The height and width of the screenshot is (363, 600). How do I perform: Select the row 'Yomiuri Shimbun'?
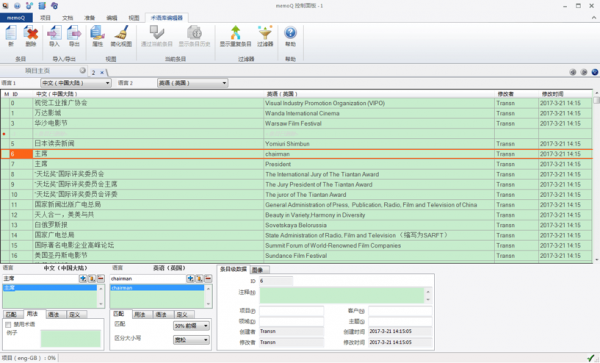[297, 144]
